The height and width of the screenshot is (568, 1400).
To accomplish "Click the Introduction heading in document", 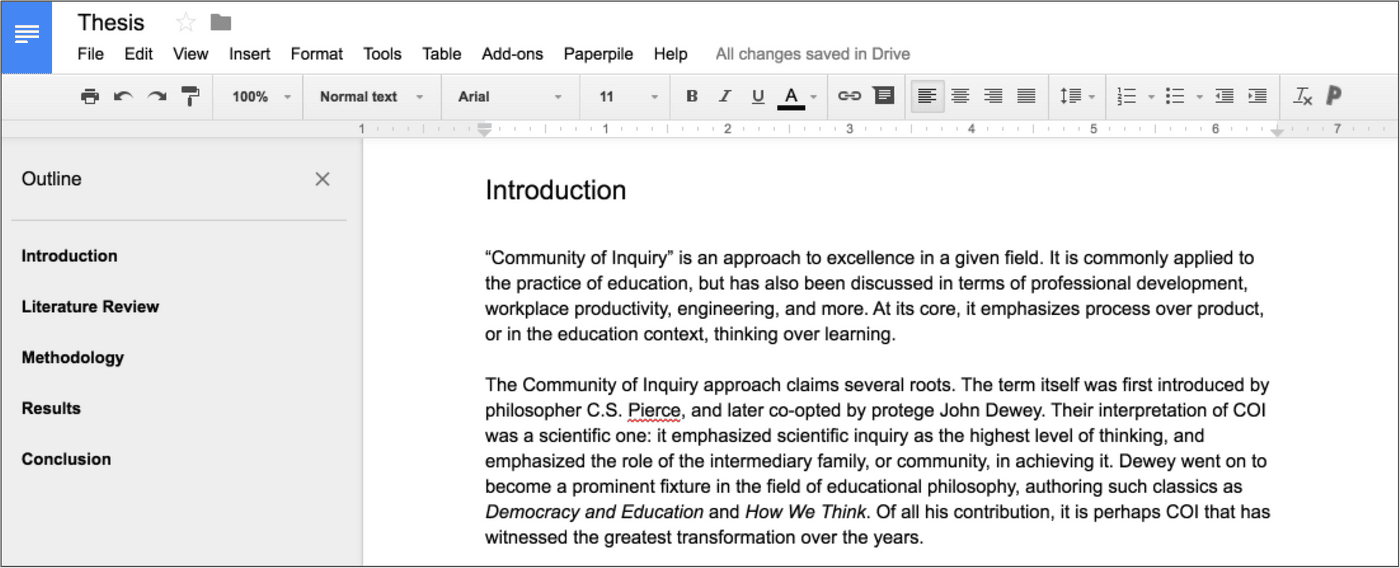I will tap(556, 190).
